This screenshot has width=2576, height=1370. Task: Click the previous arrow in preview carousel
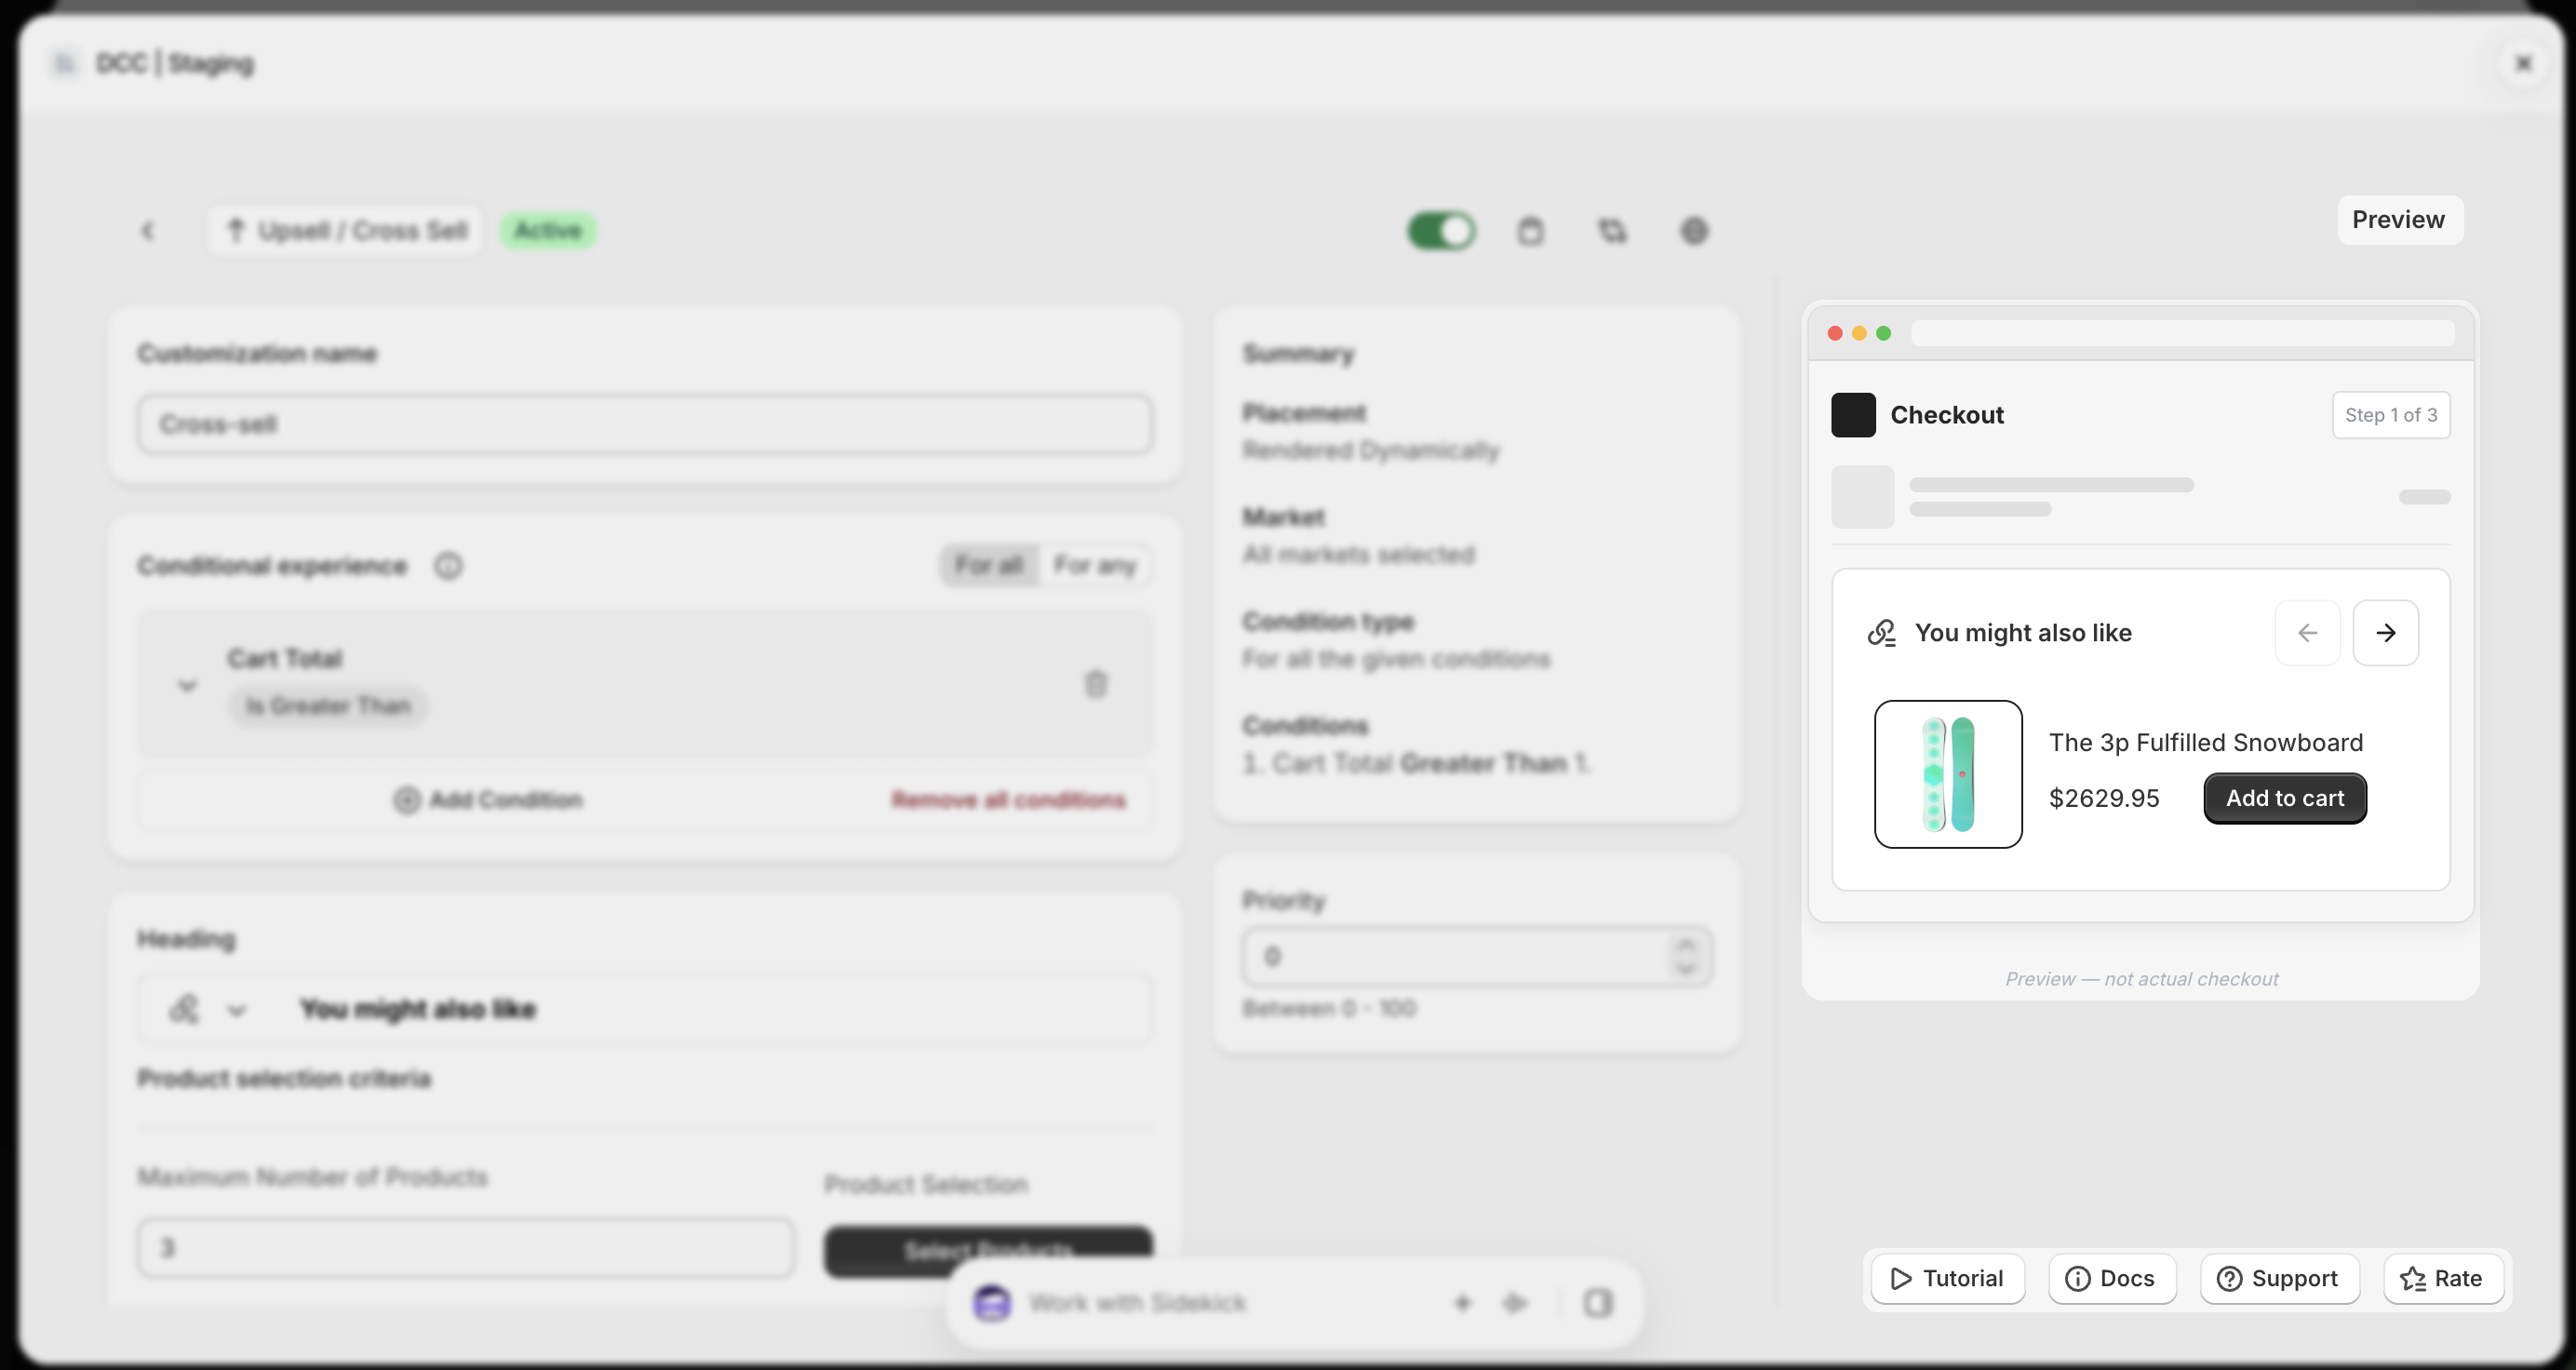(2307, 633)
